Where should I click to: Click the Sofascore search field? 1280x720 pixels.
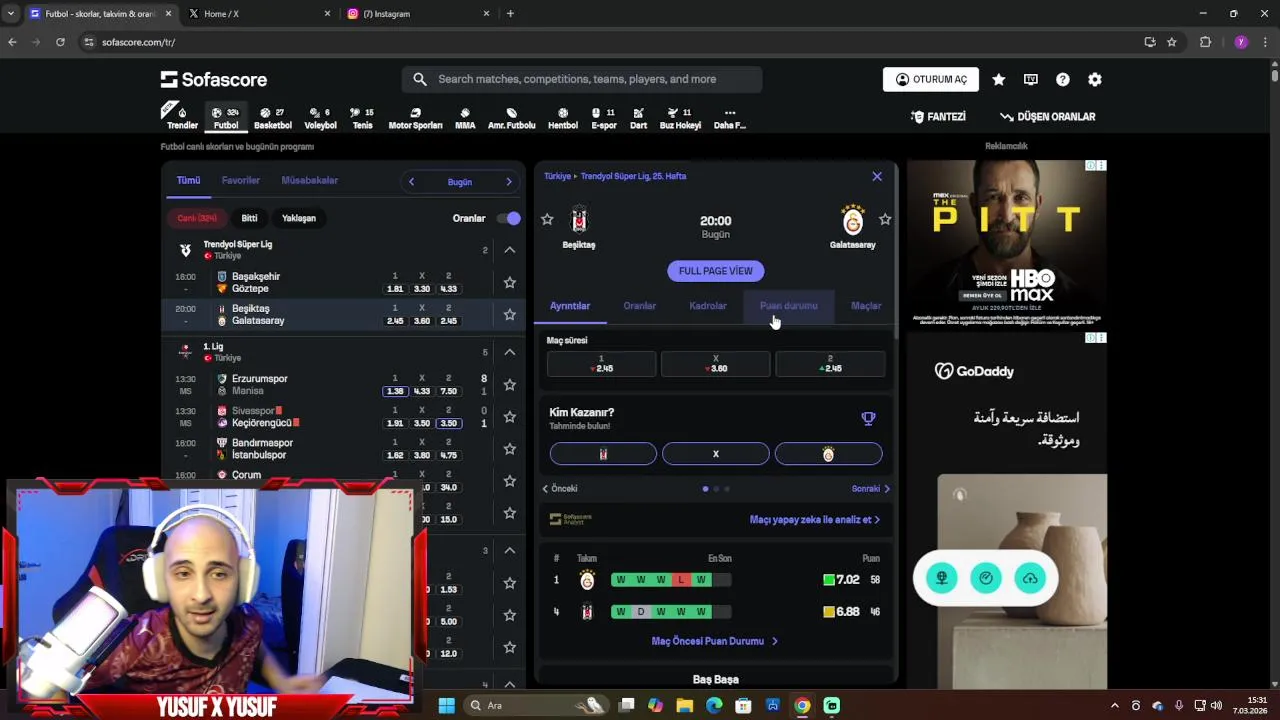pyautogui.click(x=582, y=79)
